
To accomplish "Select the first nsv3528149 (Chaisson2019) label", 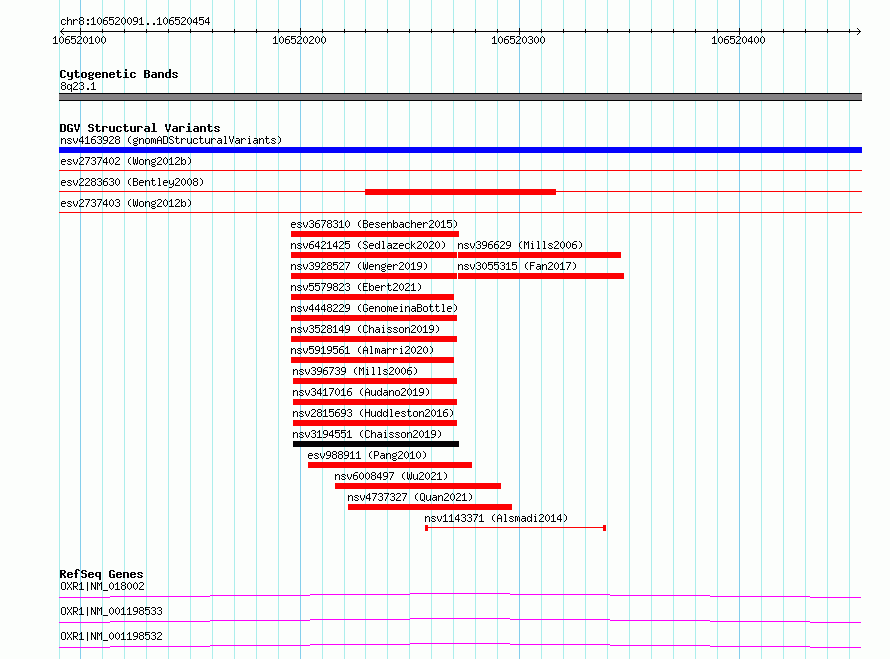I will coord(365,329).
